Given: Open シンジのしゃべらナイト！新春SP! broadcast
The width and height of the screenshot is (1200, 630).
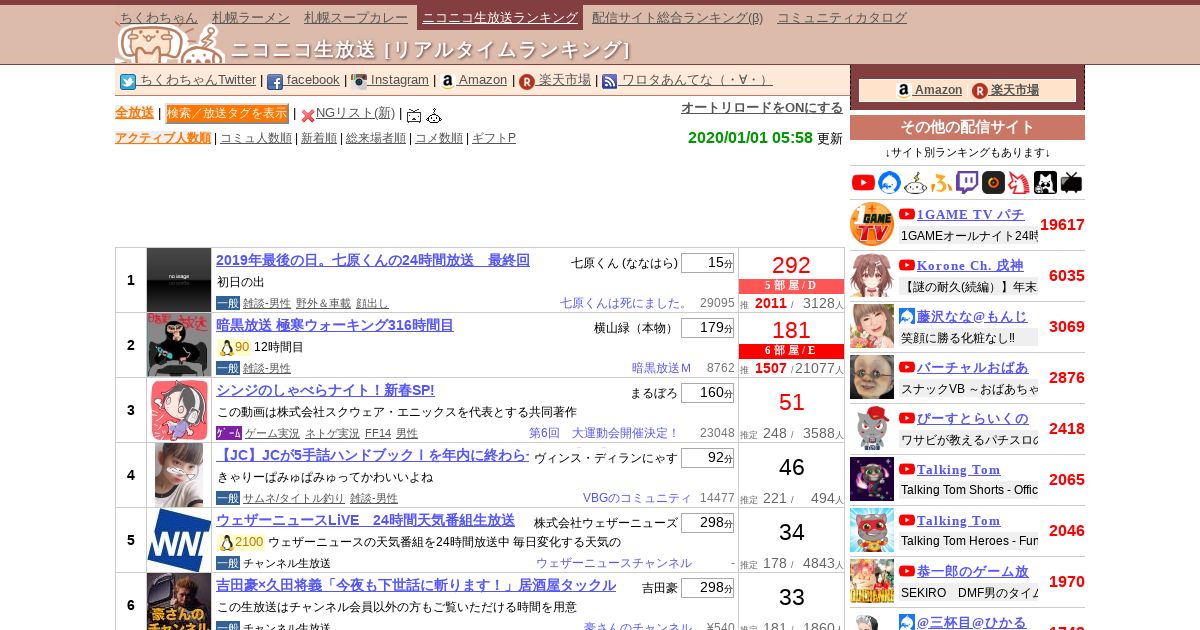Looking at the screenshot, I should (x=325, y=390).
